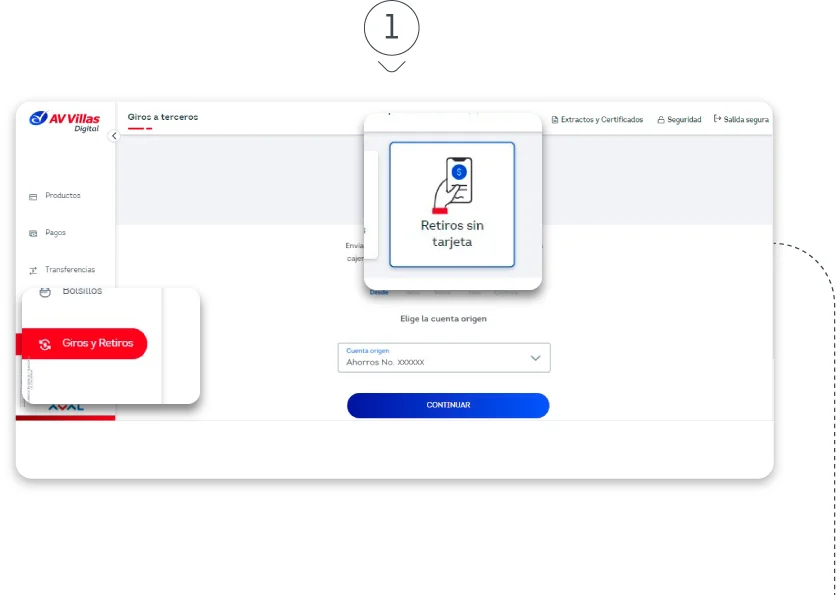The height and width of the screenshot is (595, 837).
Task: Click the arrow in Ahorros No. dropdown
Action: point(535,358)
